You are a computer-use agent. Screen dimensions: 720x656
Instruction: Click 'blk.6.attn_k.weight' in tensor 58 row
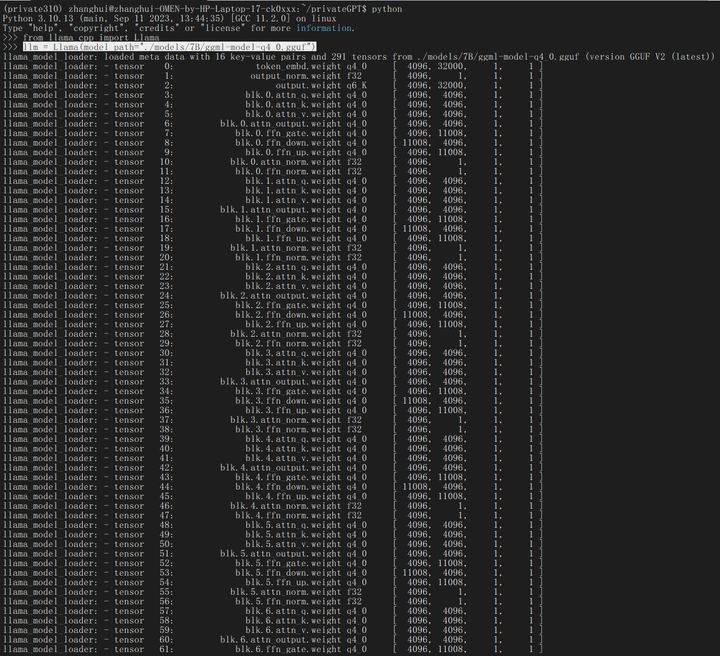point(293,621)
